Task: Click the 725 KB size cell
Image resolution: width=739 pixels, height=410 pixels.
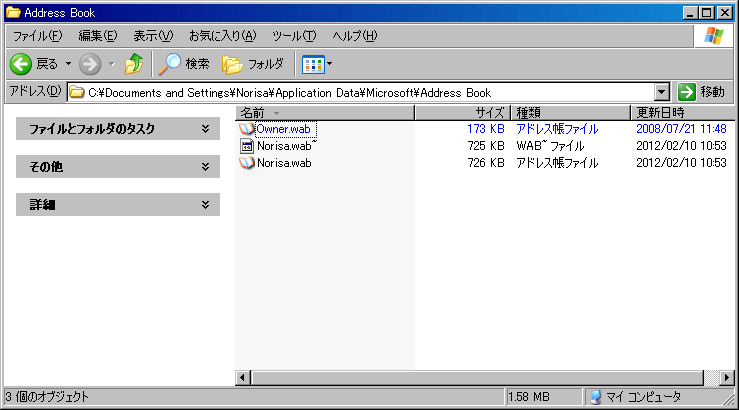Action: point(486,146)
